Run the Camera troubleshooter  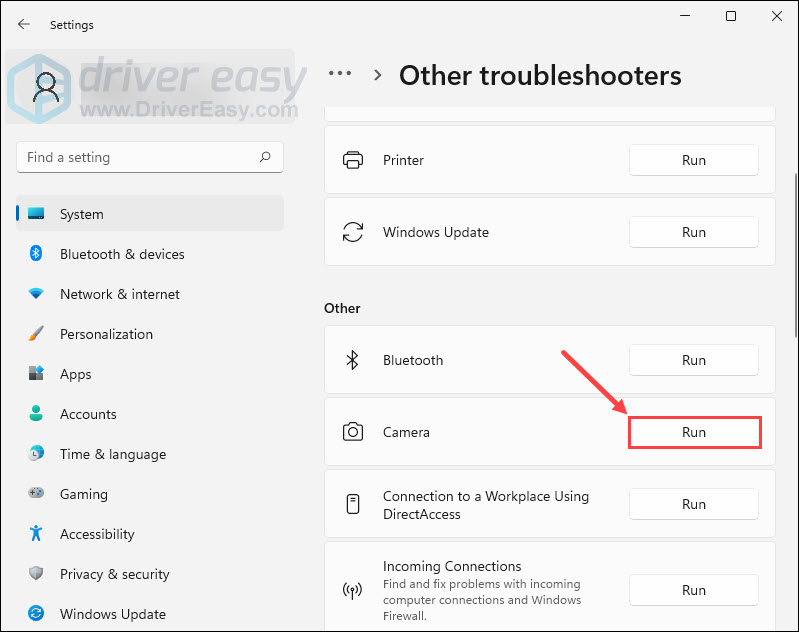(x=694, y=432)
